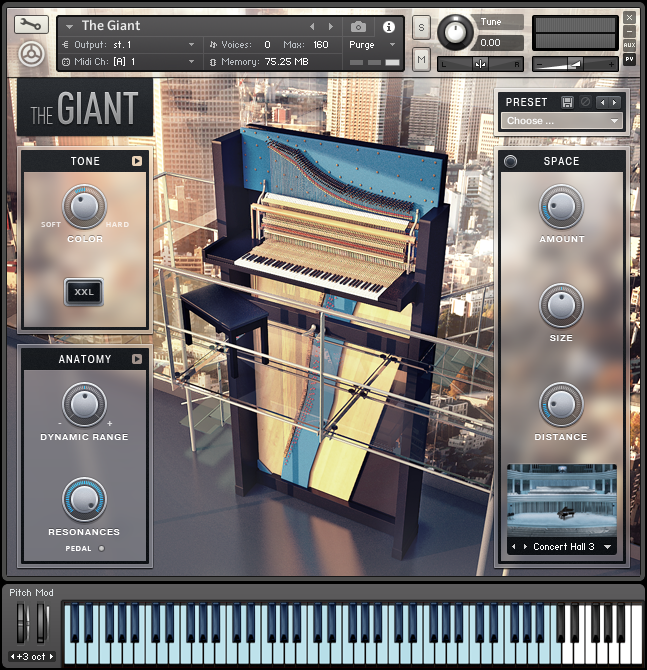Click the reverb AMOUNT knob
The image size is (647, 670).
(x=561, y=207)
